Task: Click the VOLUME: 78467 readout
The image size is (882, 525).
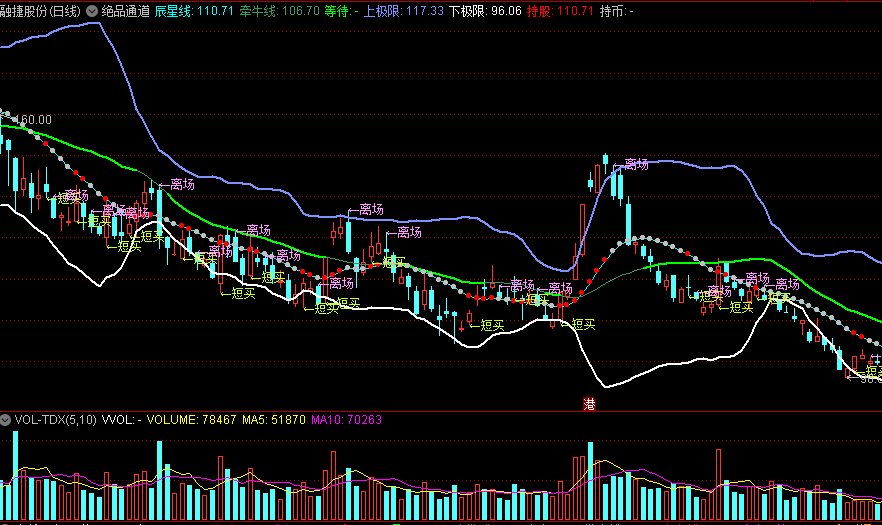Action: point(191,420)
